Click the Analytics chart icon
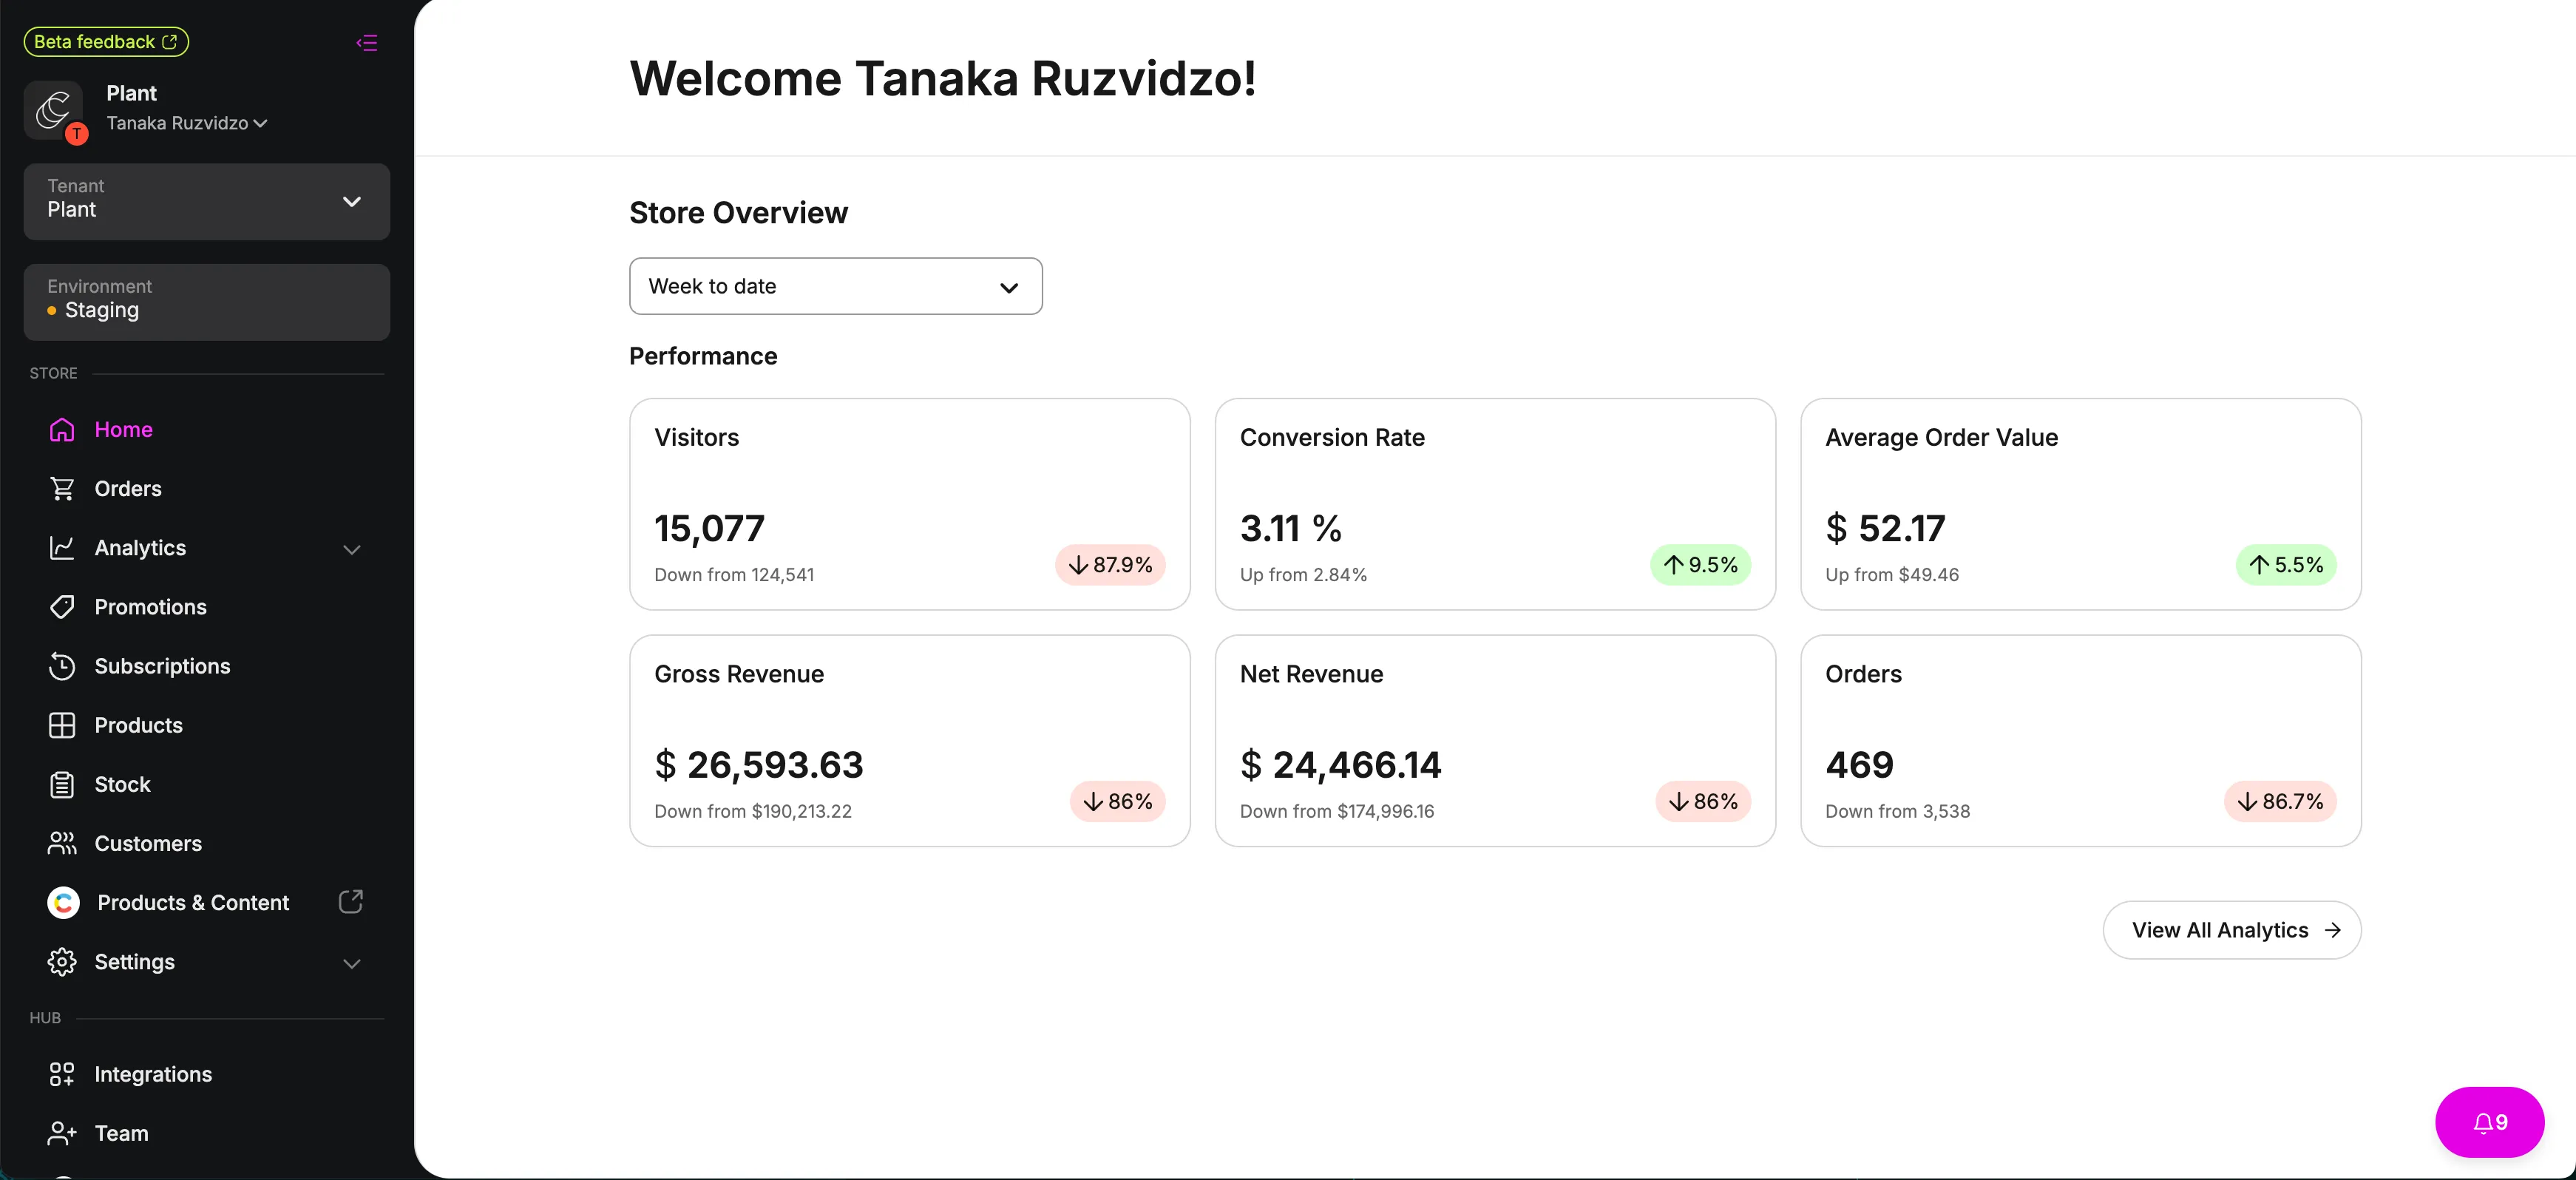Viewport: 2576px width, 1180px height. click(62, 548)
